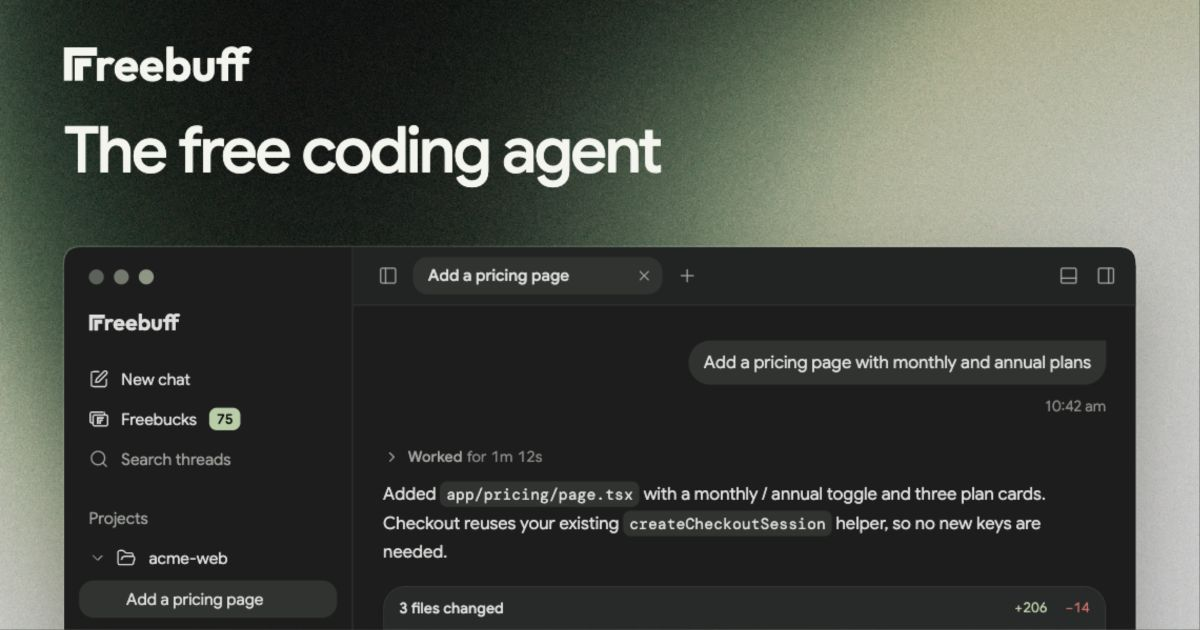This screenshot has height=630, width=1200.
Task: Click the app/pricing/page.tsx code reference
Action: coord(539,494)
